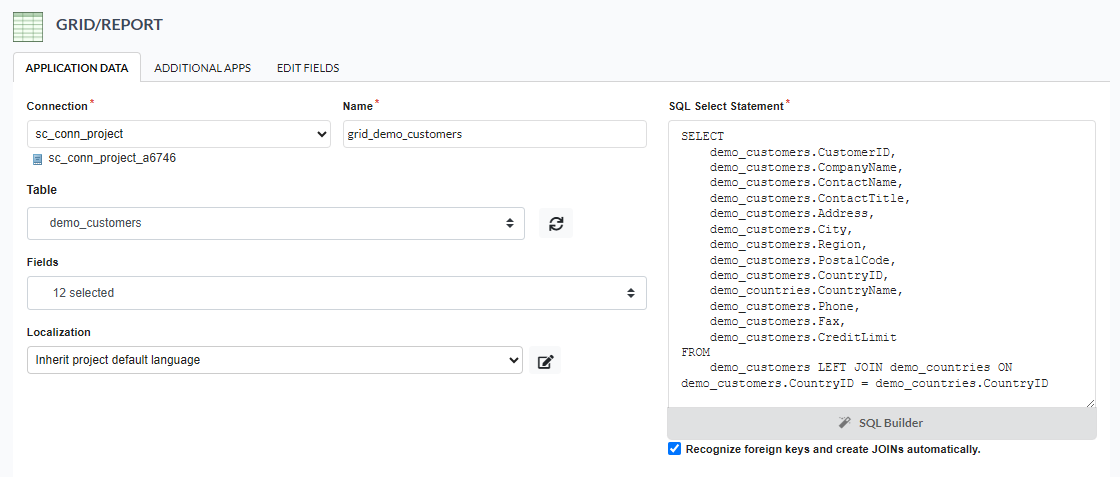This screenshot has height=477, width=1120.
Task: Click the sc_conn_project_a6746 connection text
Action: (x=112, y=159)
